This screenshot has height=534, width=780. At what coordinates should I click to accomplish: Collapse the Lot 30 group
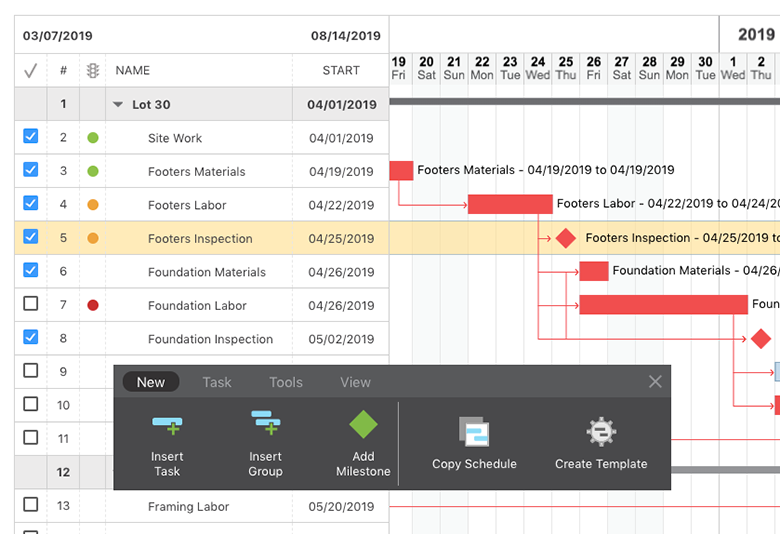pos(118,104)
